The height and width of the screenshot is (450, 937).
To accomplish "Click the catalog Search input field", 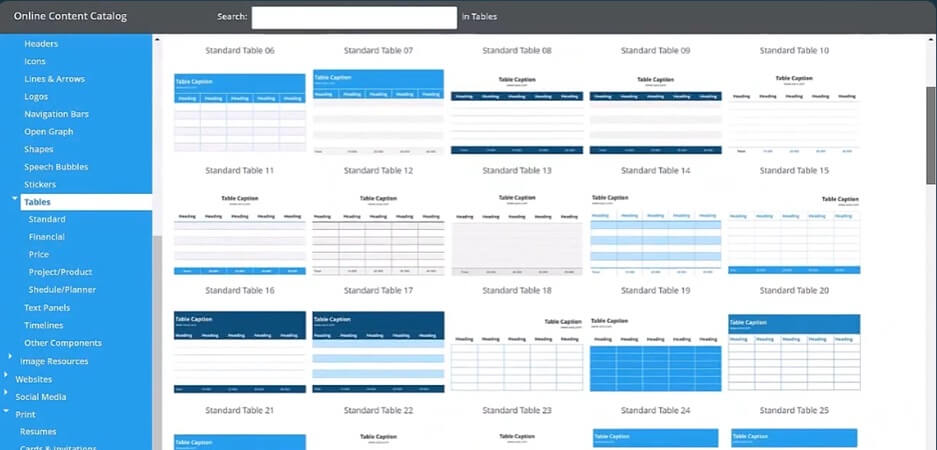I will coord(354,17).
